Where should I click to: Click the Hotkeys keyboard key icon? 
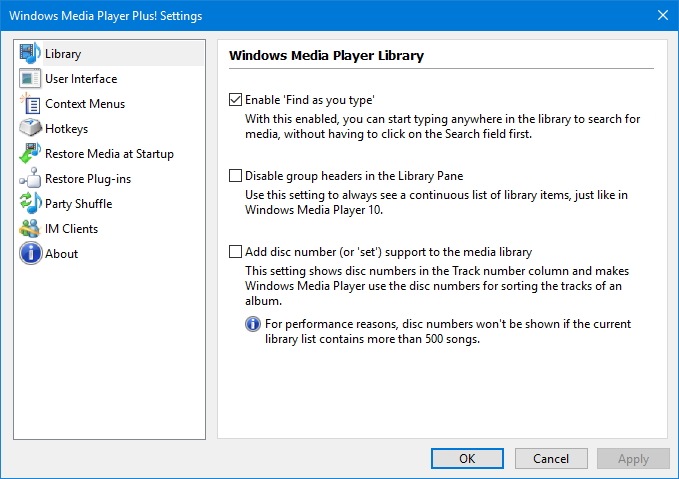pyautogui.click(x=30, y=128)
